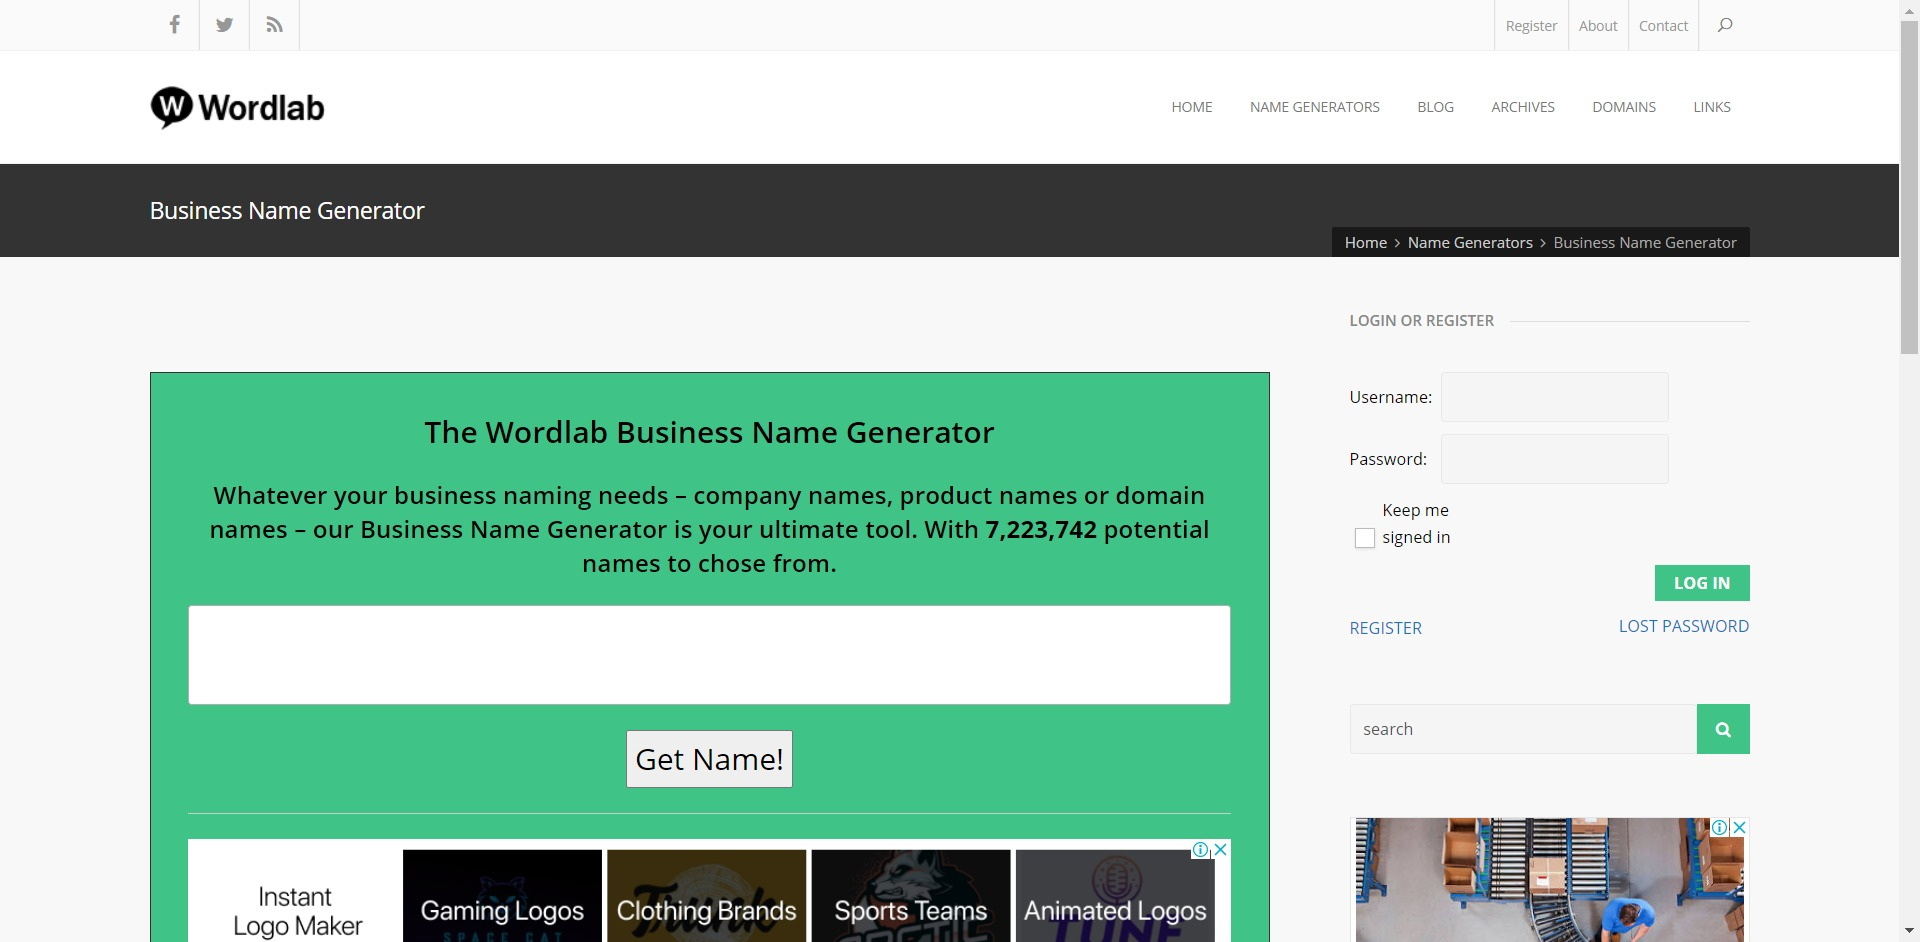The height and width of the screenshot is (942, 1920).
Task: Open NAME GENERATORS menu
Action: 1315,107
